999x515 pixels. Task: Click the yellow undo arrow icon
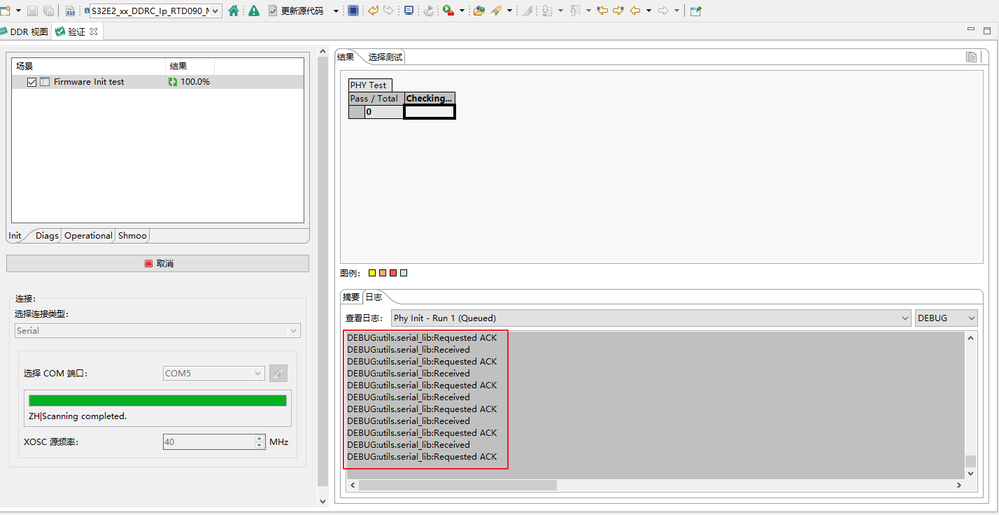pos(373,11)
